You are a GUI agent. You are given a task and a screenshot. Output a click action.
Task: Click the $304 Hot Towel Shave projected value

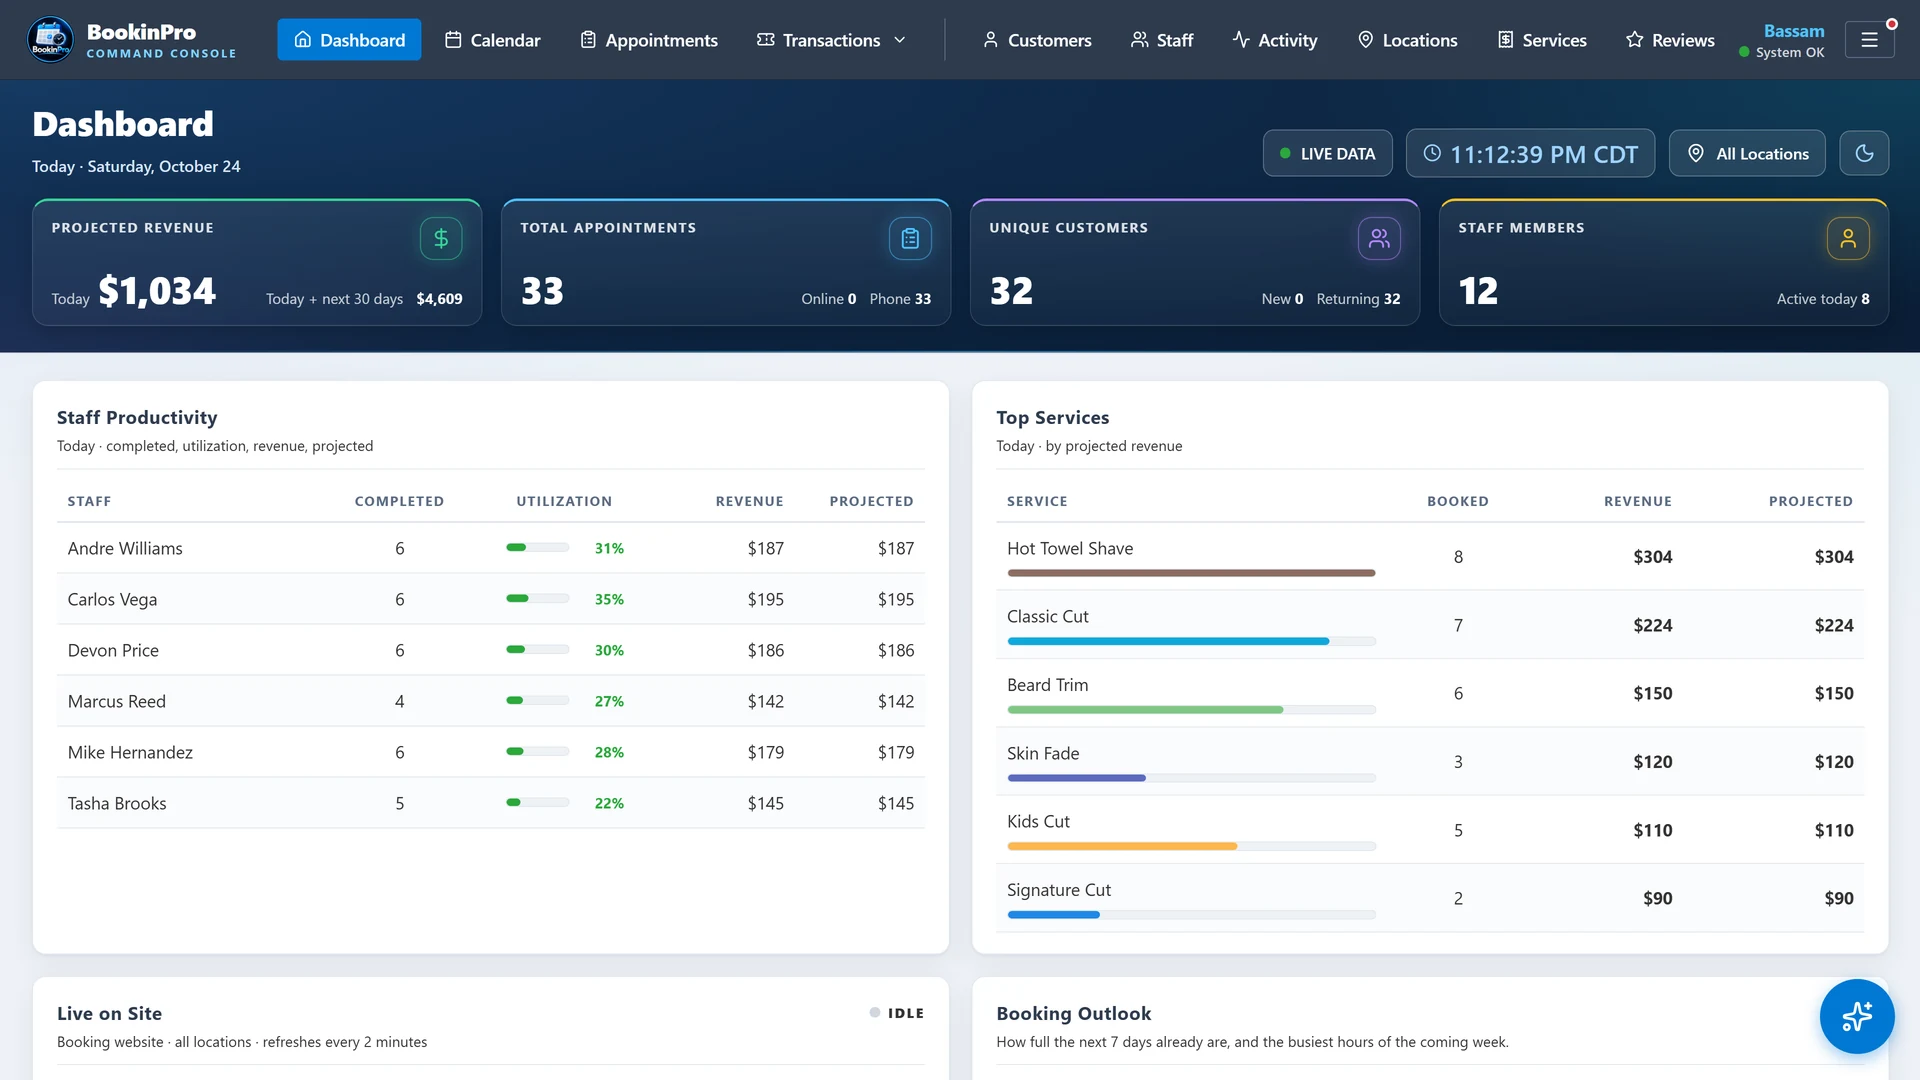point(1834,557)
